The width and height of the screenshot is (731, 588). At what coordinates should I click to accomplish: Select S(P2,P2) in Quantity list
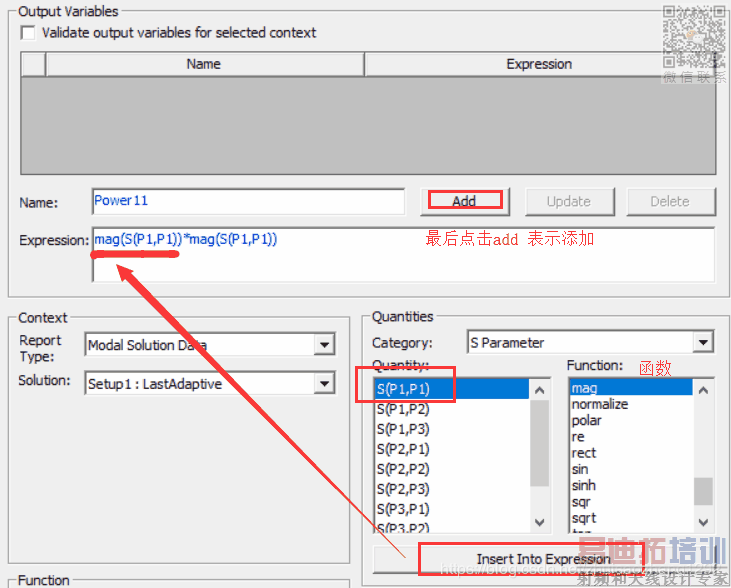[x=451, y=469]
